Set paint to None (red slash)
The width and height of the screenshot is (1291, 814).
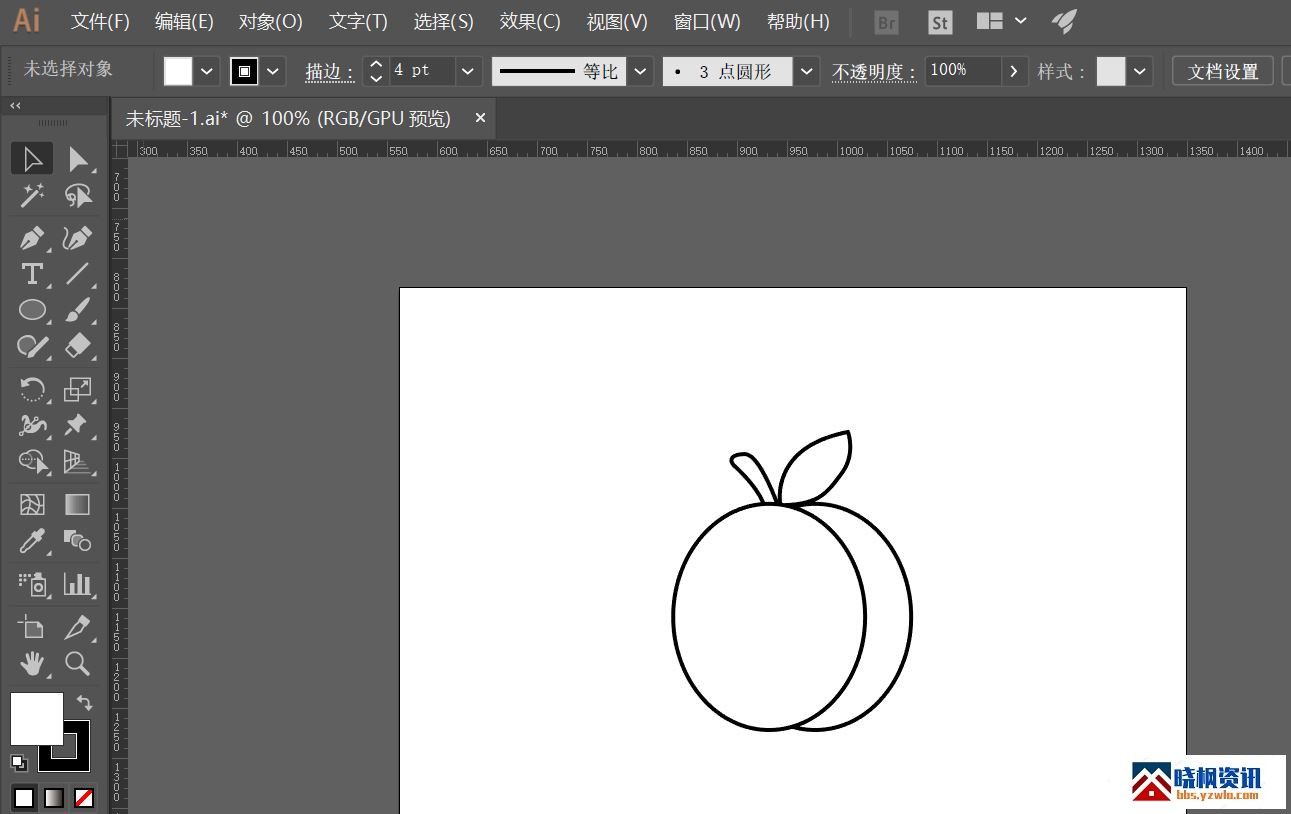pyautogui.click(x=85, y=798)
